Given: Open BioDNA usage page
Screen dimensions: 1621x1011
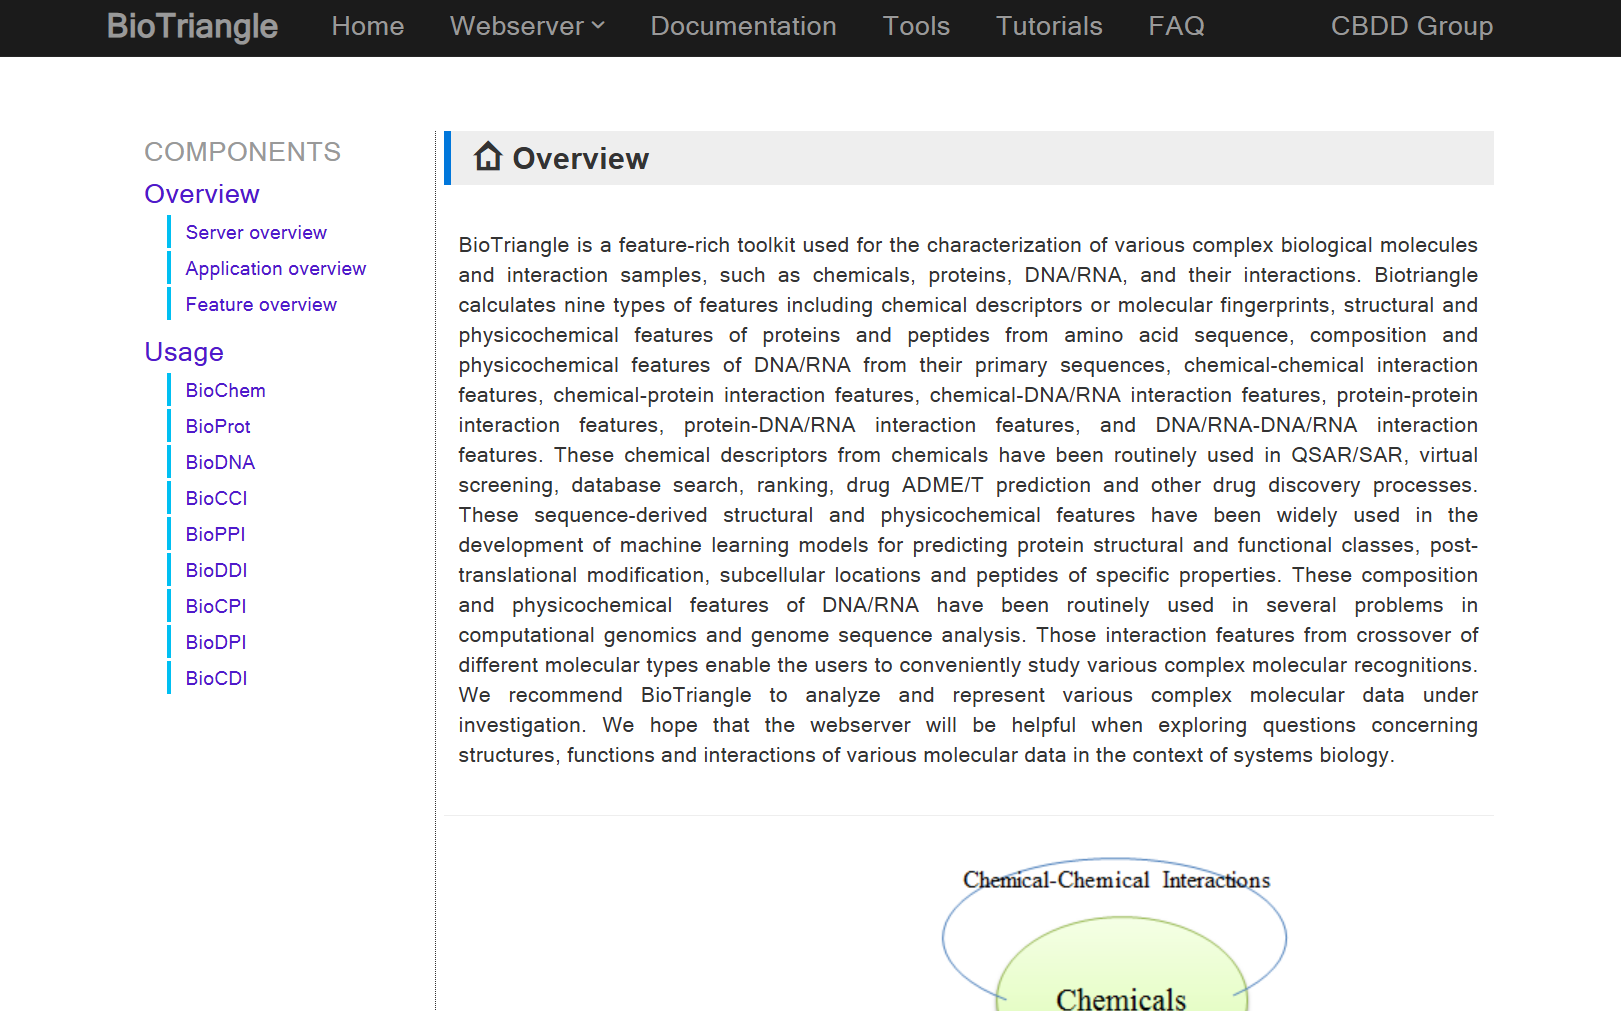Looking at the screenshot, I should pyautogui.click(x=220, y=463).
